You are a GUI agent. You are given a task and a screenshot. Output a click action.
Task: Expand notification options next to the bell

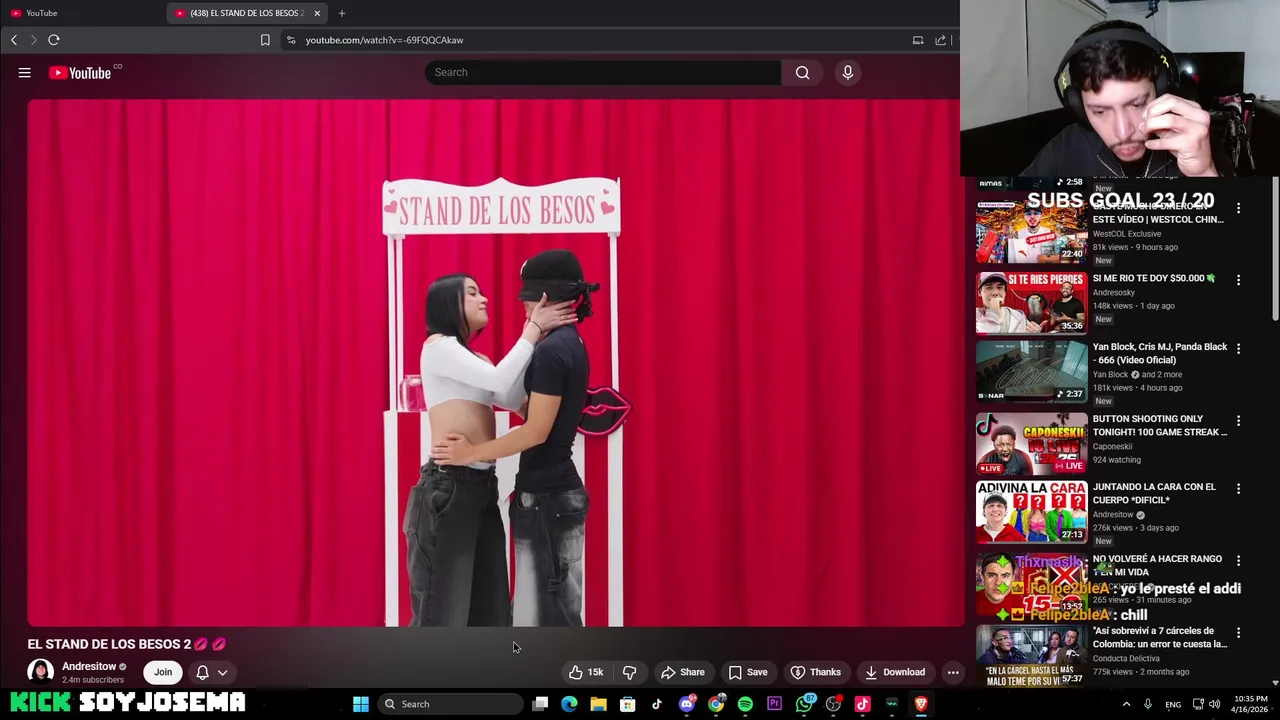pos(222,672)
